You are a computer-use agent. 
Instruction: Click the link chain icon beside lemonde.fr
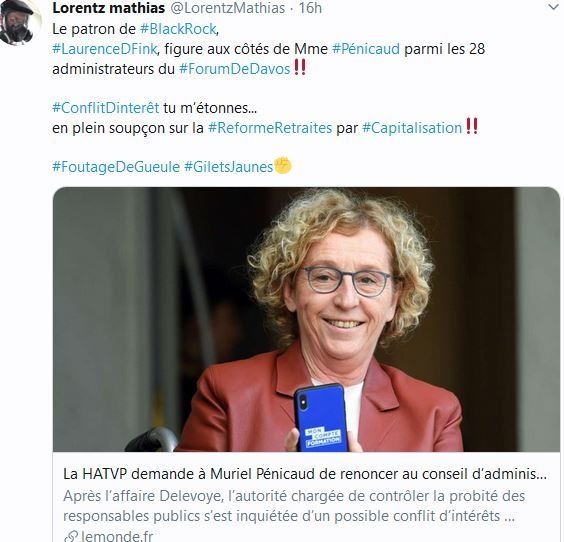click(70, 536)
